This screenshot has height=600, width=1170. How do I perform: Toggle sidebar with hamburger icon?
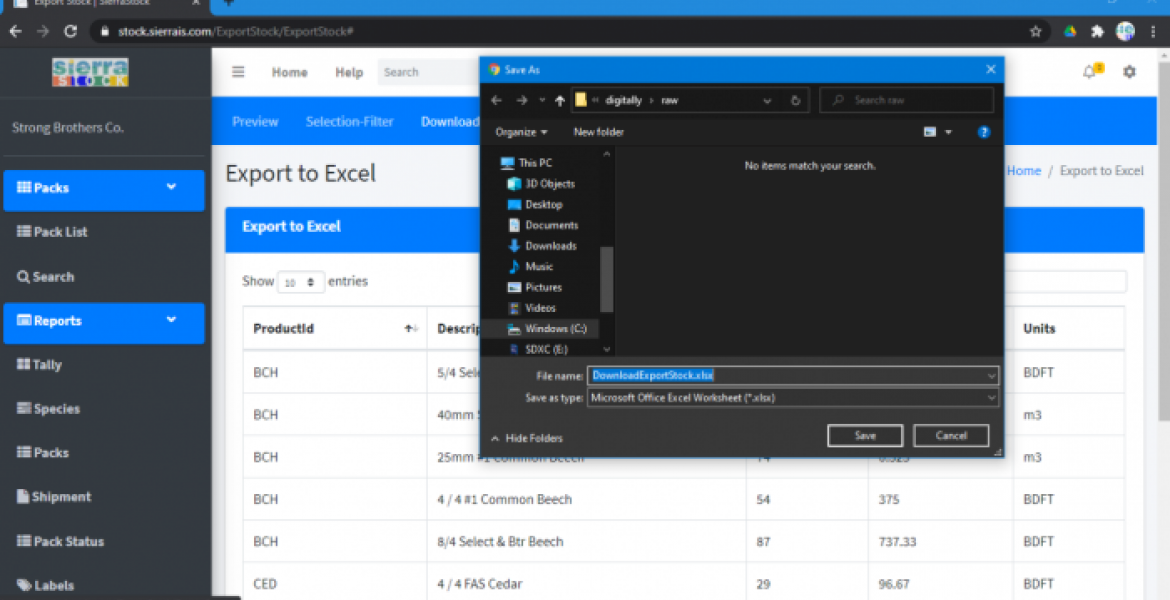238,72
